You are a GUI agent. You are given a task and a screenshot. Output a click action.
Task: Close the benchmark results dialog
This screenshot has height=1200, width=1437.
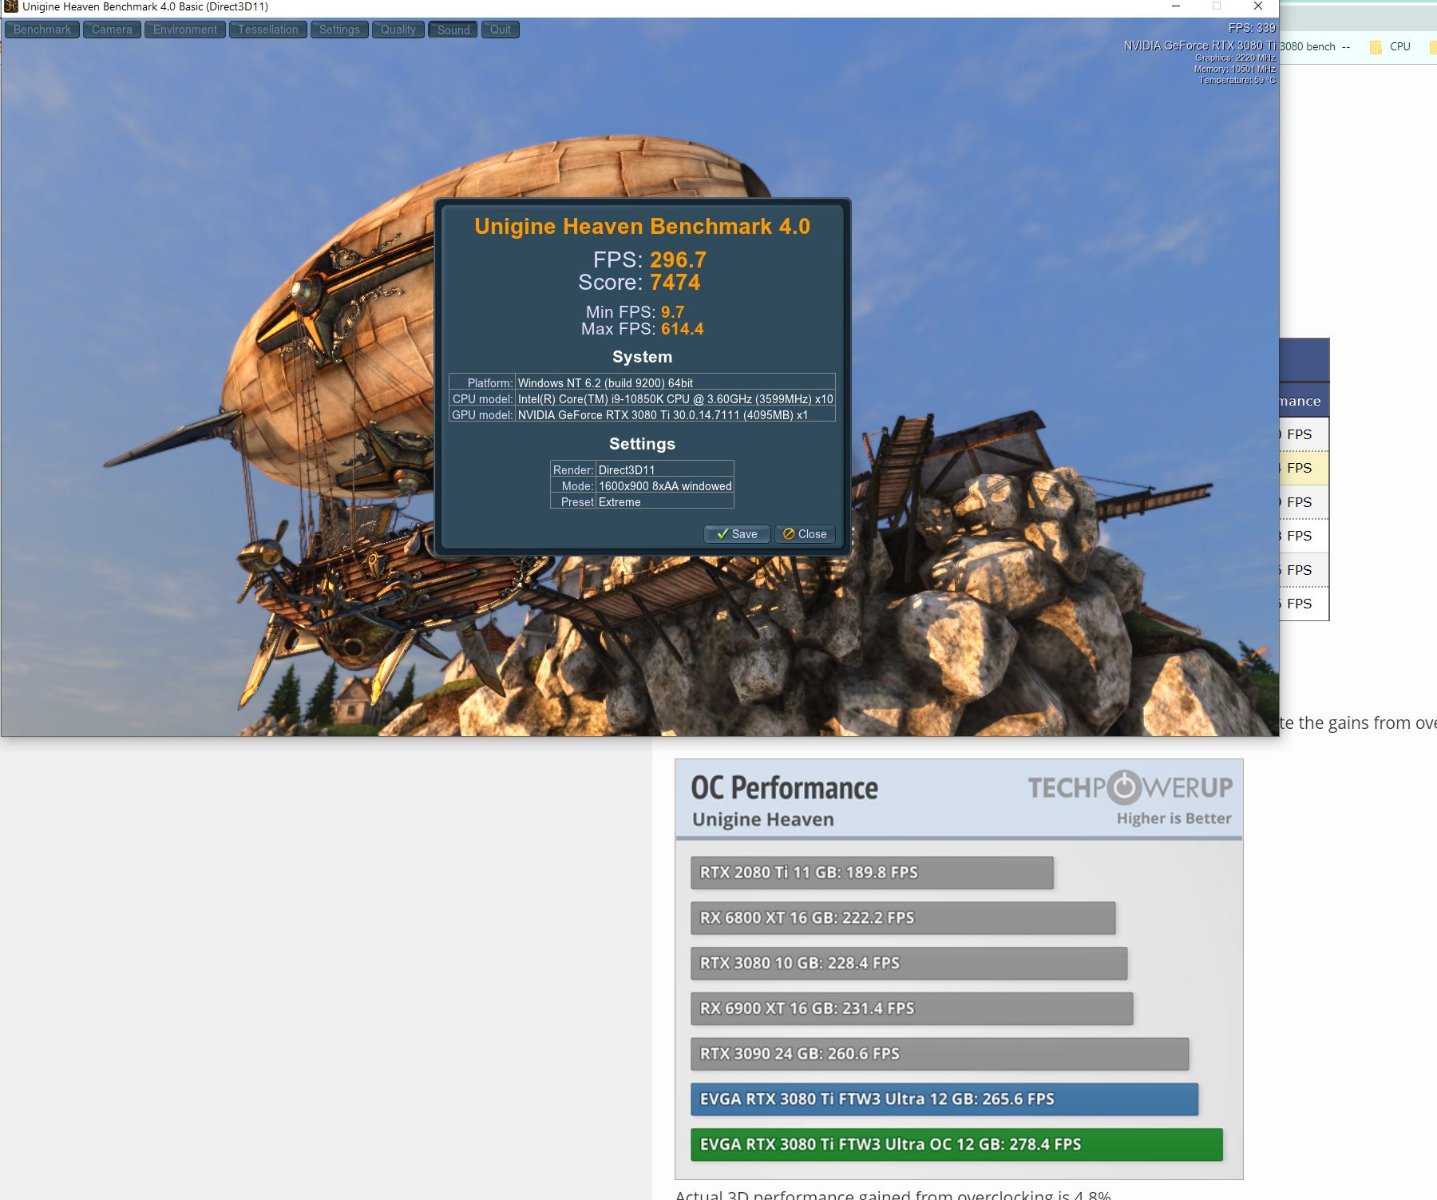[805, 534]
